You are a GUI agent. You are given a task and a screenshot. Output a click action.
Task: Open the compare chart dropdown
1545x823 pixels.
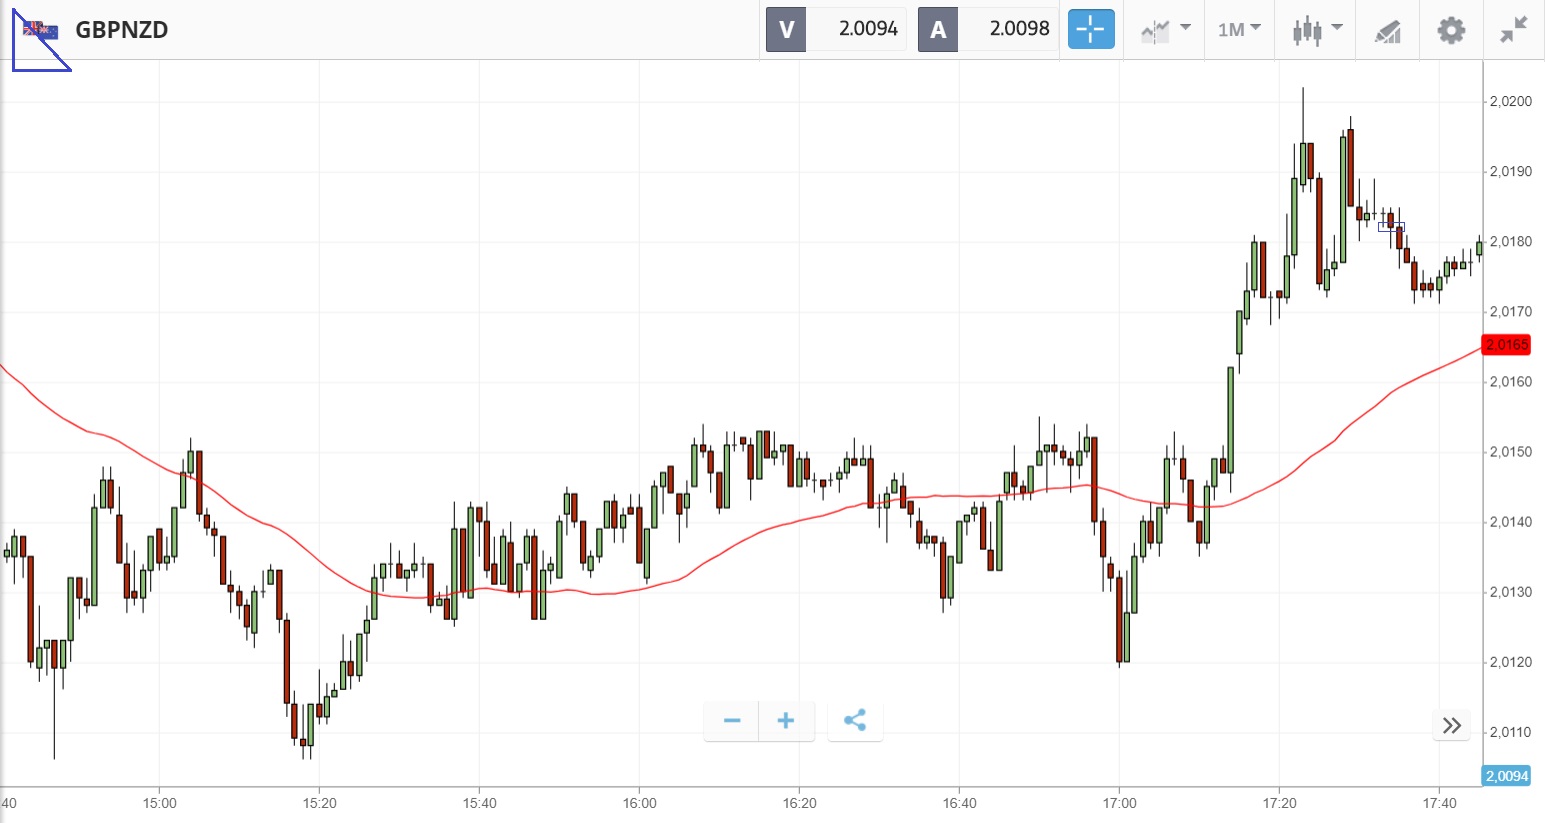pyautogui.click(x=1165, y=29)
